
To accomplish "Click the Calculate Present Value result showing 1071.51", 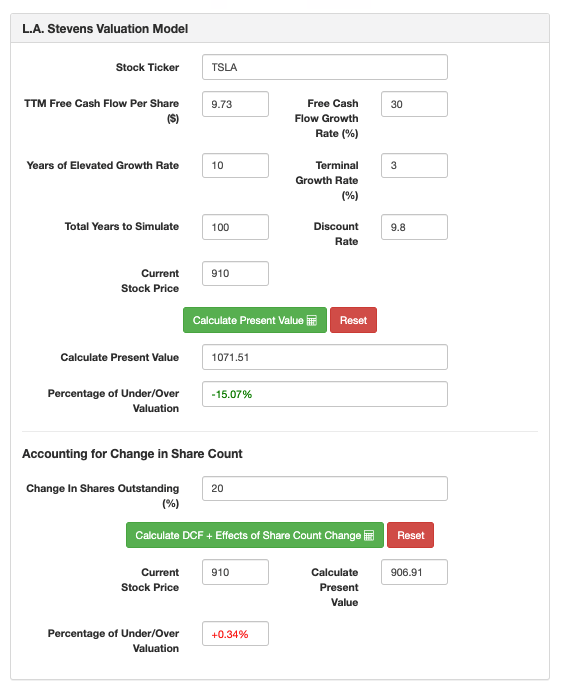I will (x=325, y=357).
